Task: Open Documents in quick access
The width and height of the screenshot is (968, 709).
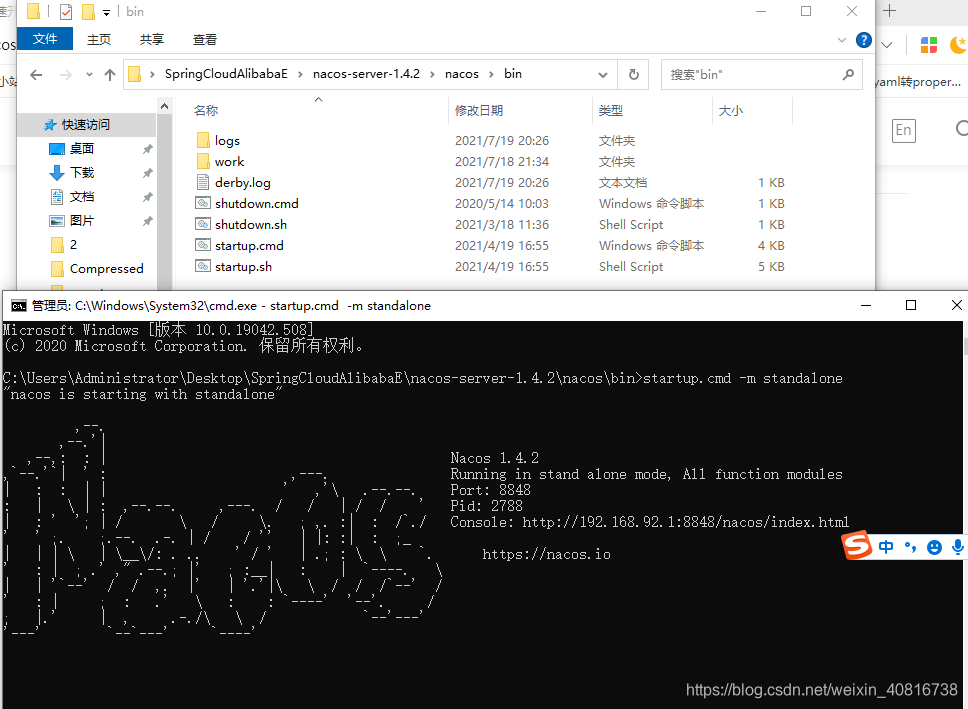Action: tap(81, 197)
